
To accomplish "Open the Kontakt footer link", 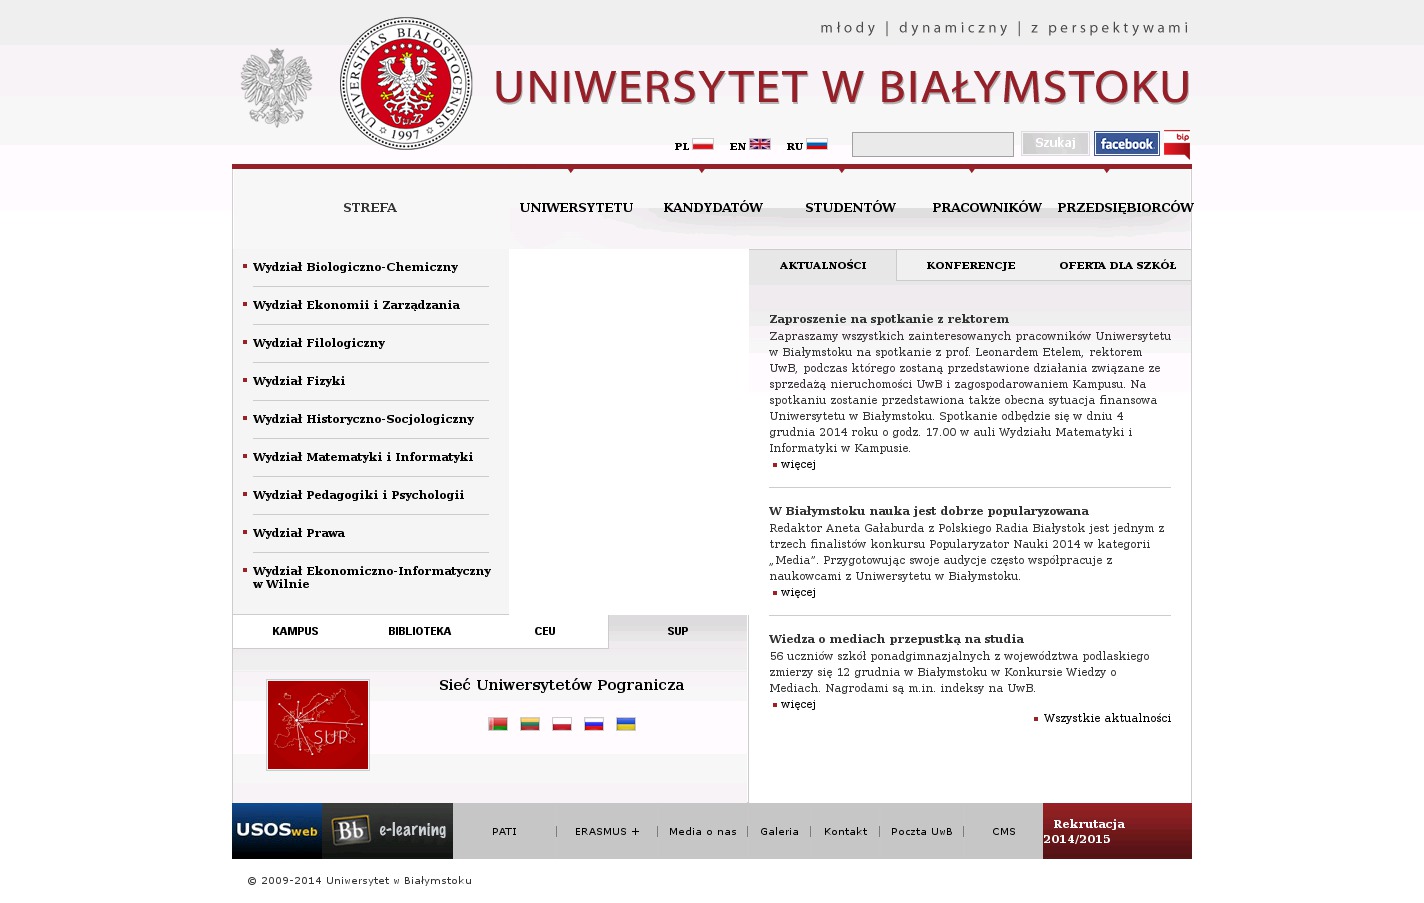I will (845, 831).
